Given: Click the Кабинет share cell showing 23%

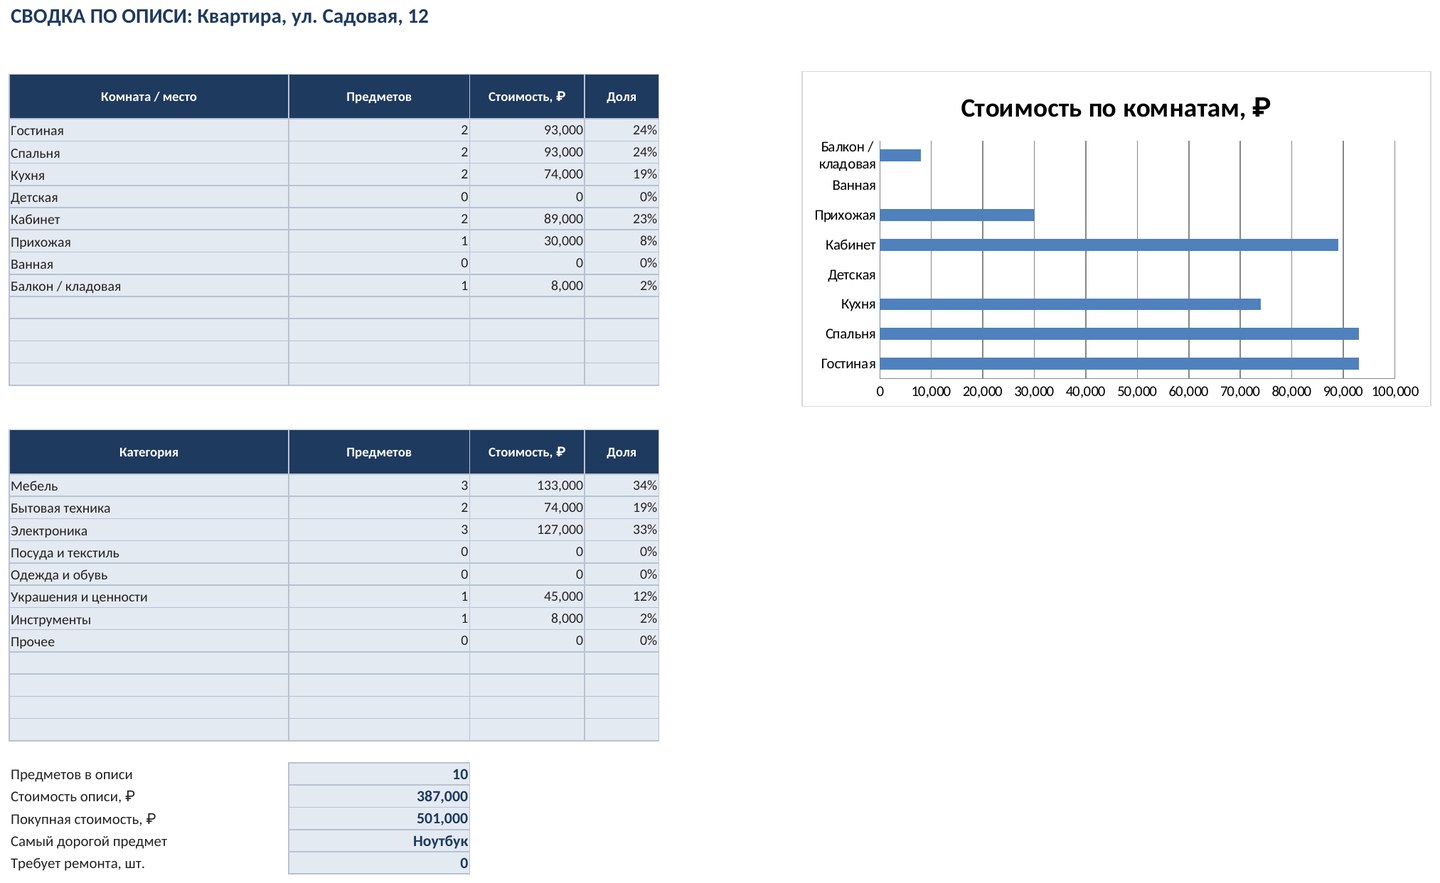Looking at the screenshot, I should [x=622, y=219].
